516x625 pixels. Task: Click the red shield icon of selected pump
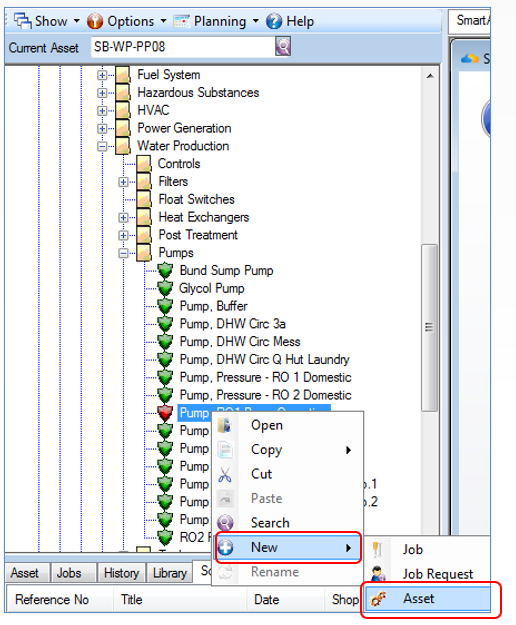click(165, 413)
